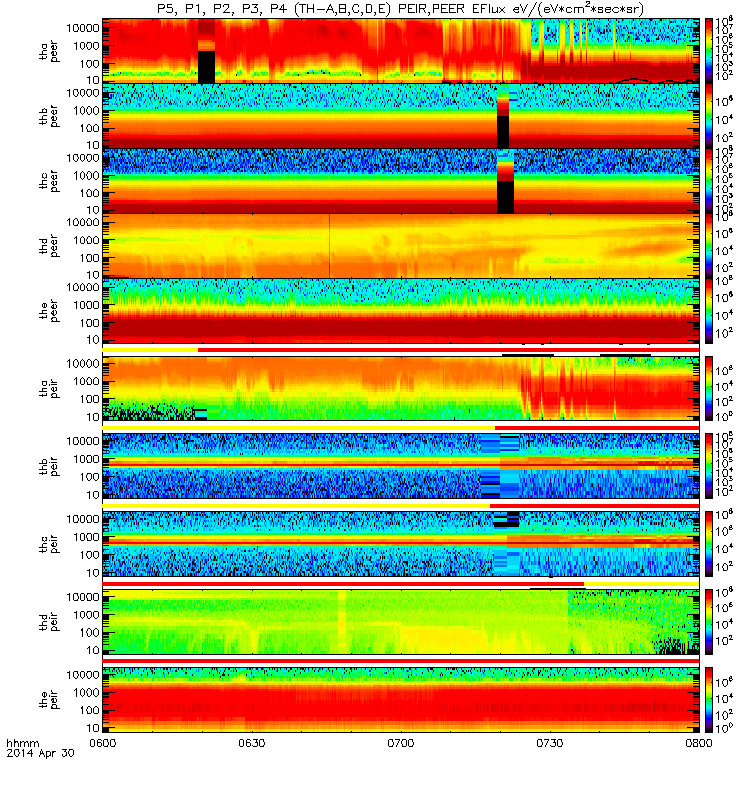
Task: Click the 0700 time axis label
Action: coord(401,743)
